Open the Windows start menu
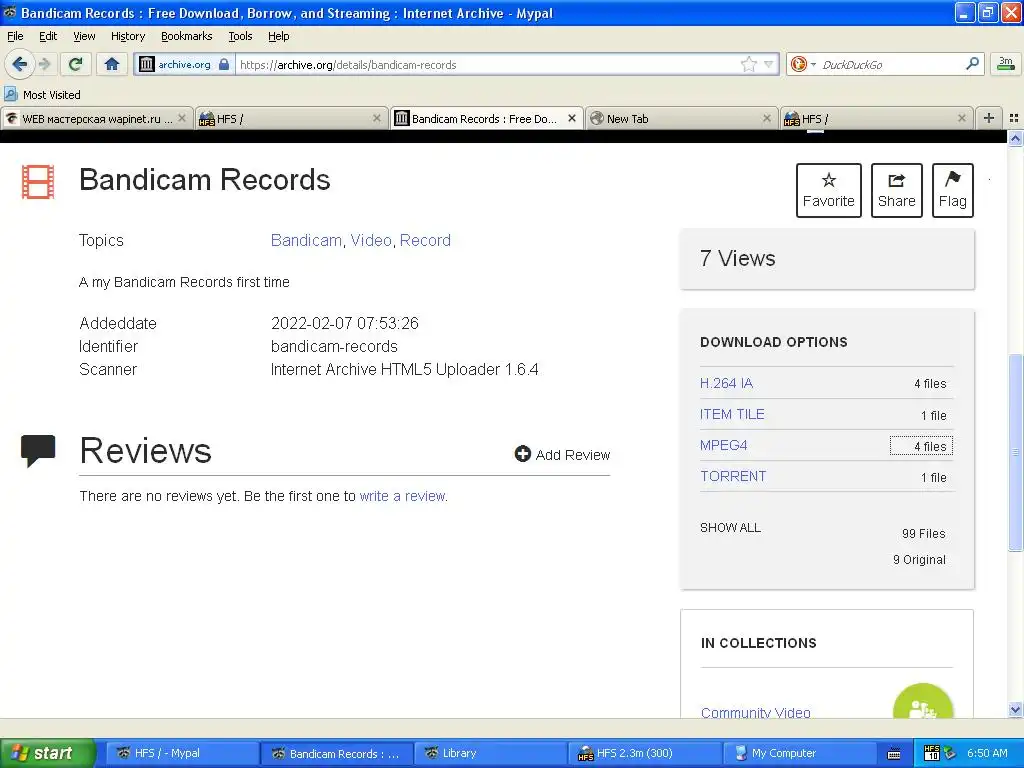This screenshot has height=768, width=1024. coord(47,753)
